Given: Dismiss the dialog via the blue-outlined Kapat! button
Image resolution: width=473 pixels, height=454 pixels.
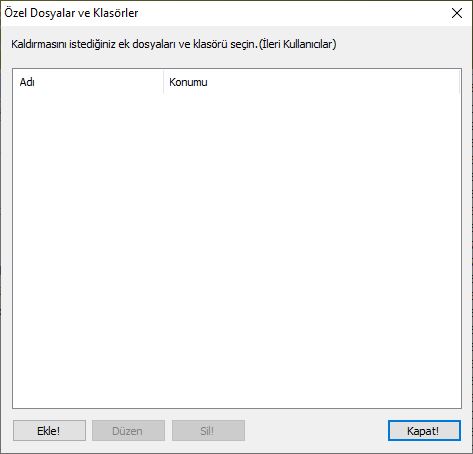Looking at the screenshot, I should point(424,431).
